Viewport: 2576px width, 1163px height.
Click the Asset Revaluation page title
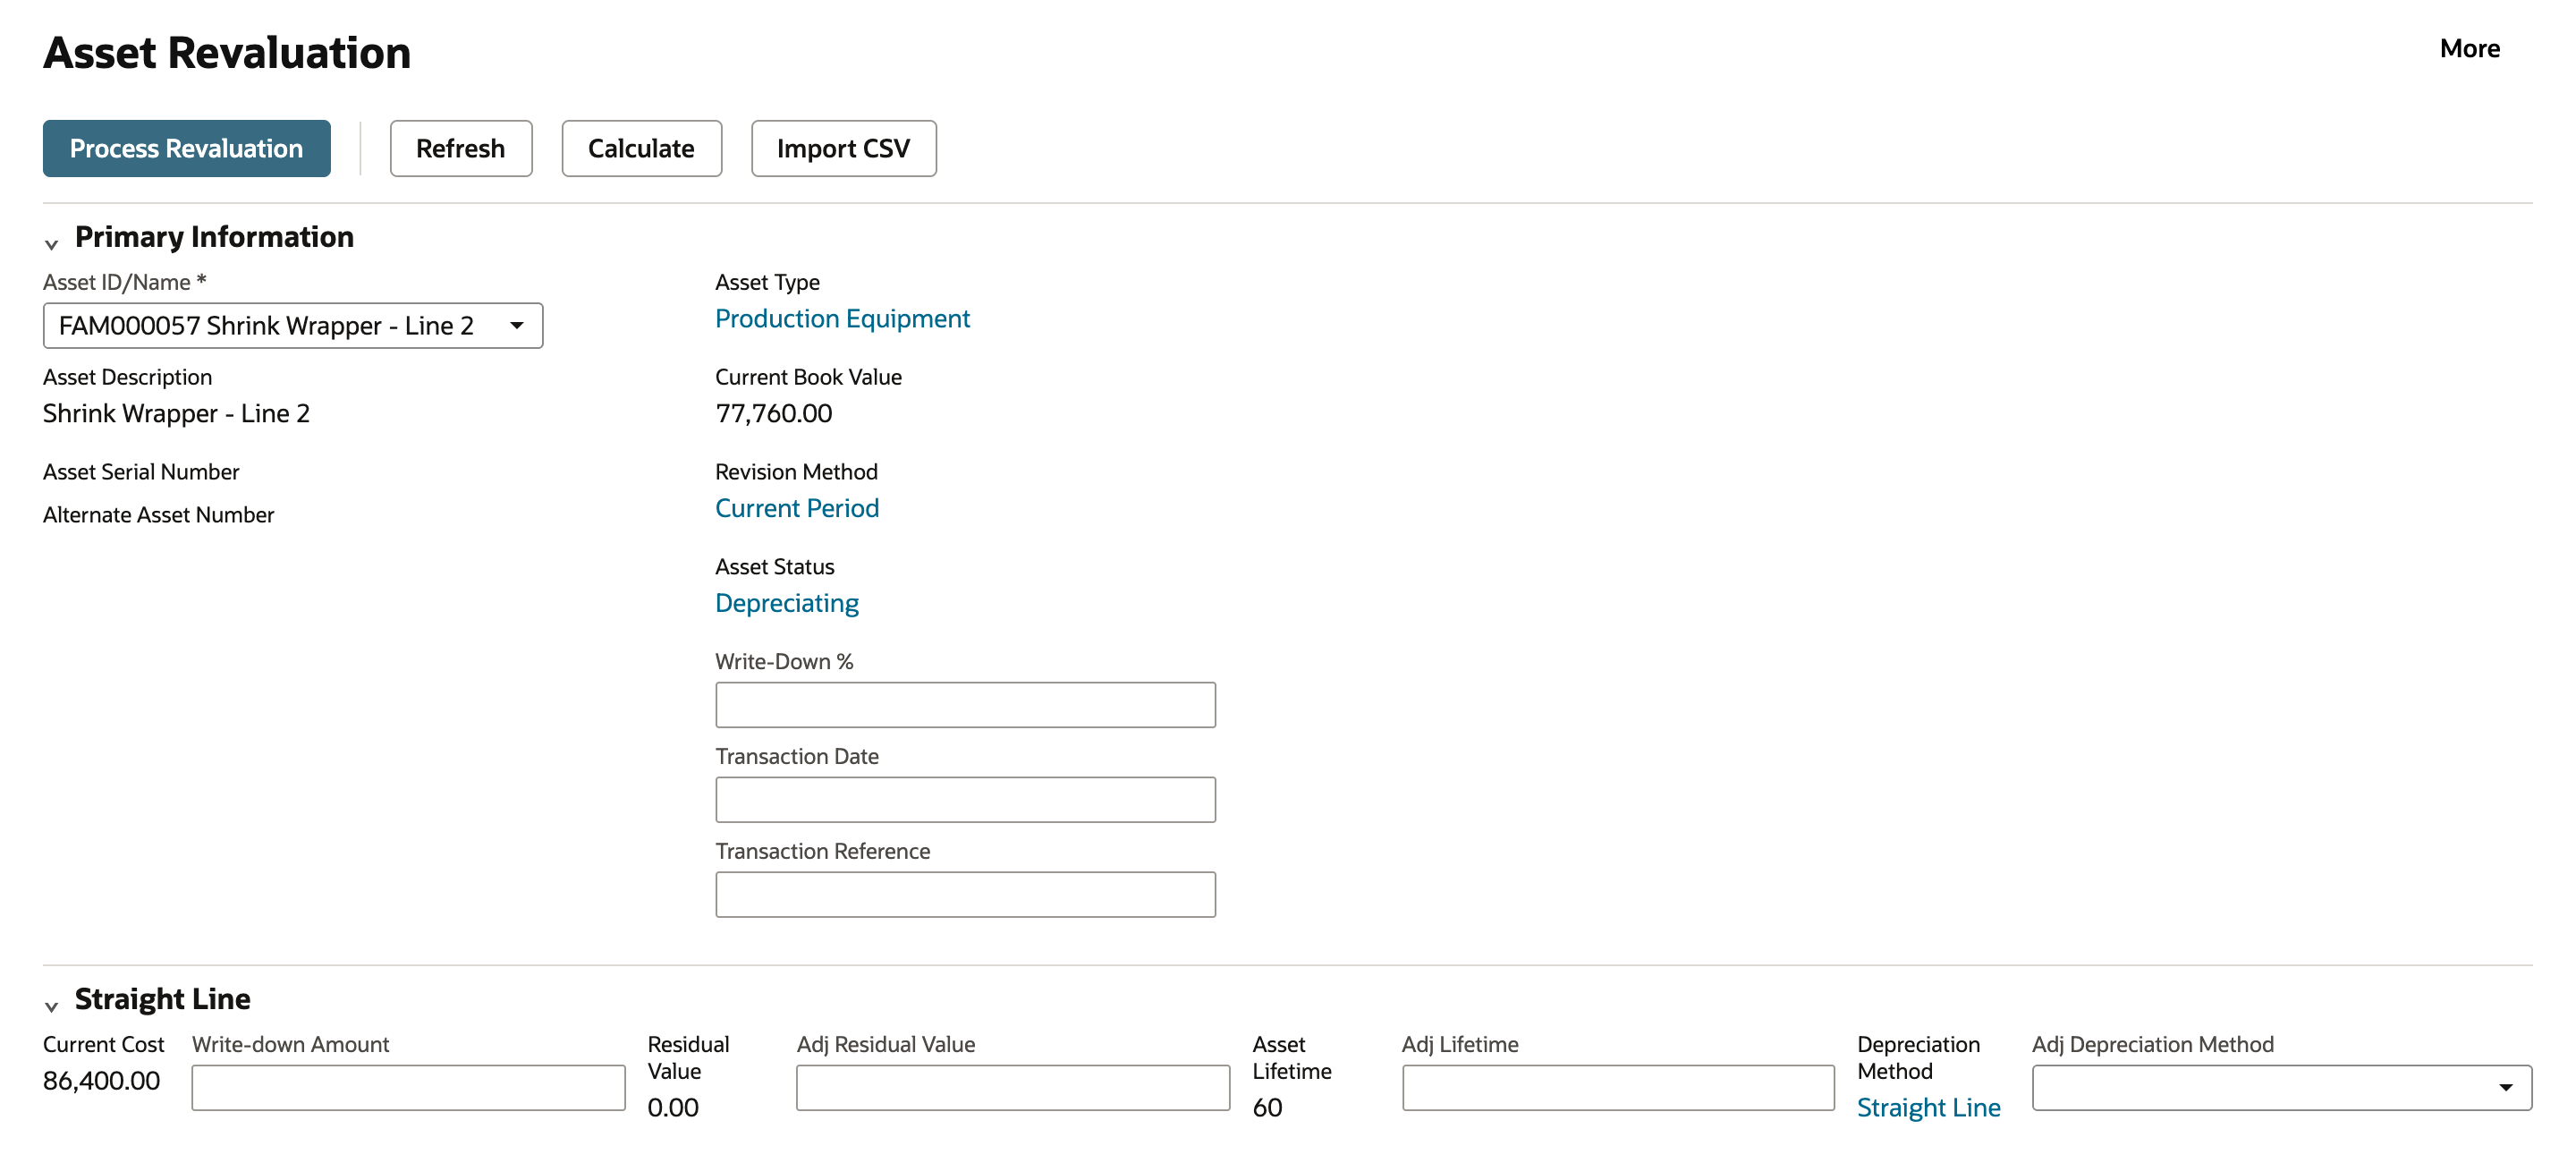227,52
